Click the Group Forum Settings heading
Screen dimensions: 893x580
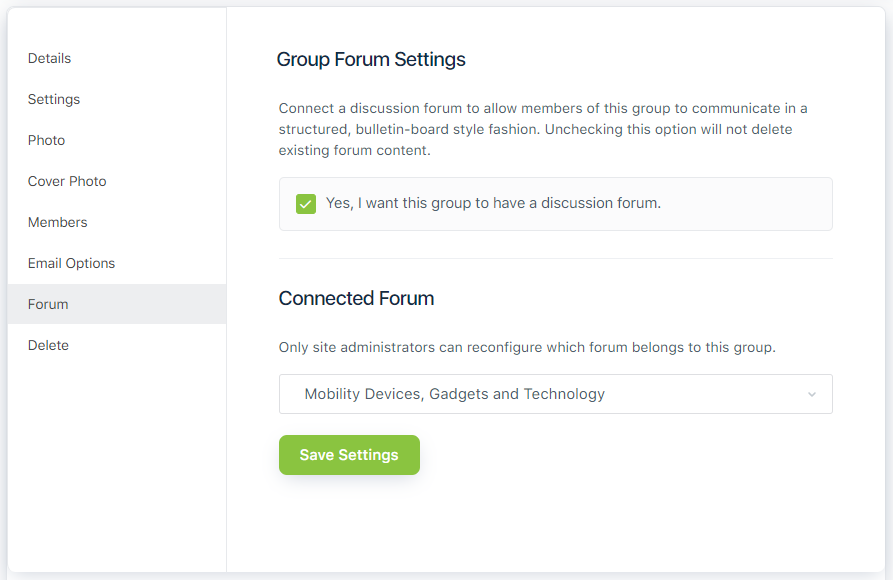coord(371,59)
